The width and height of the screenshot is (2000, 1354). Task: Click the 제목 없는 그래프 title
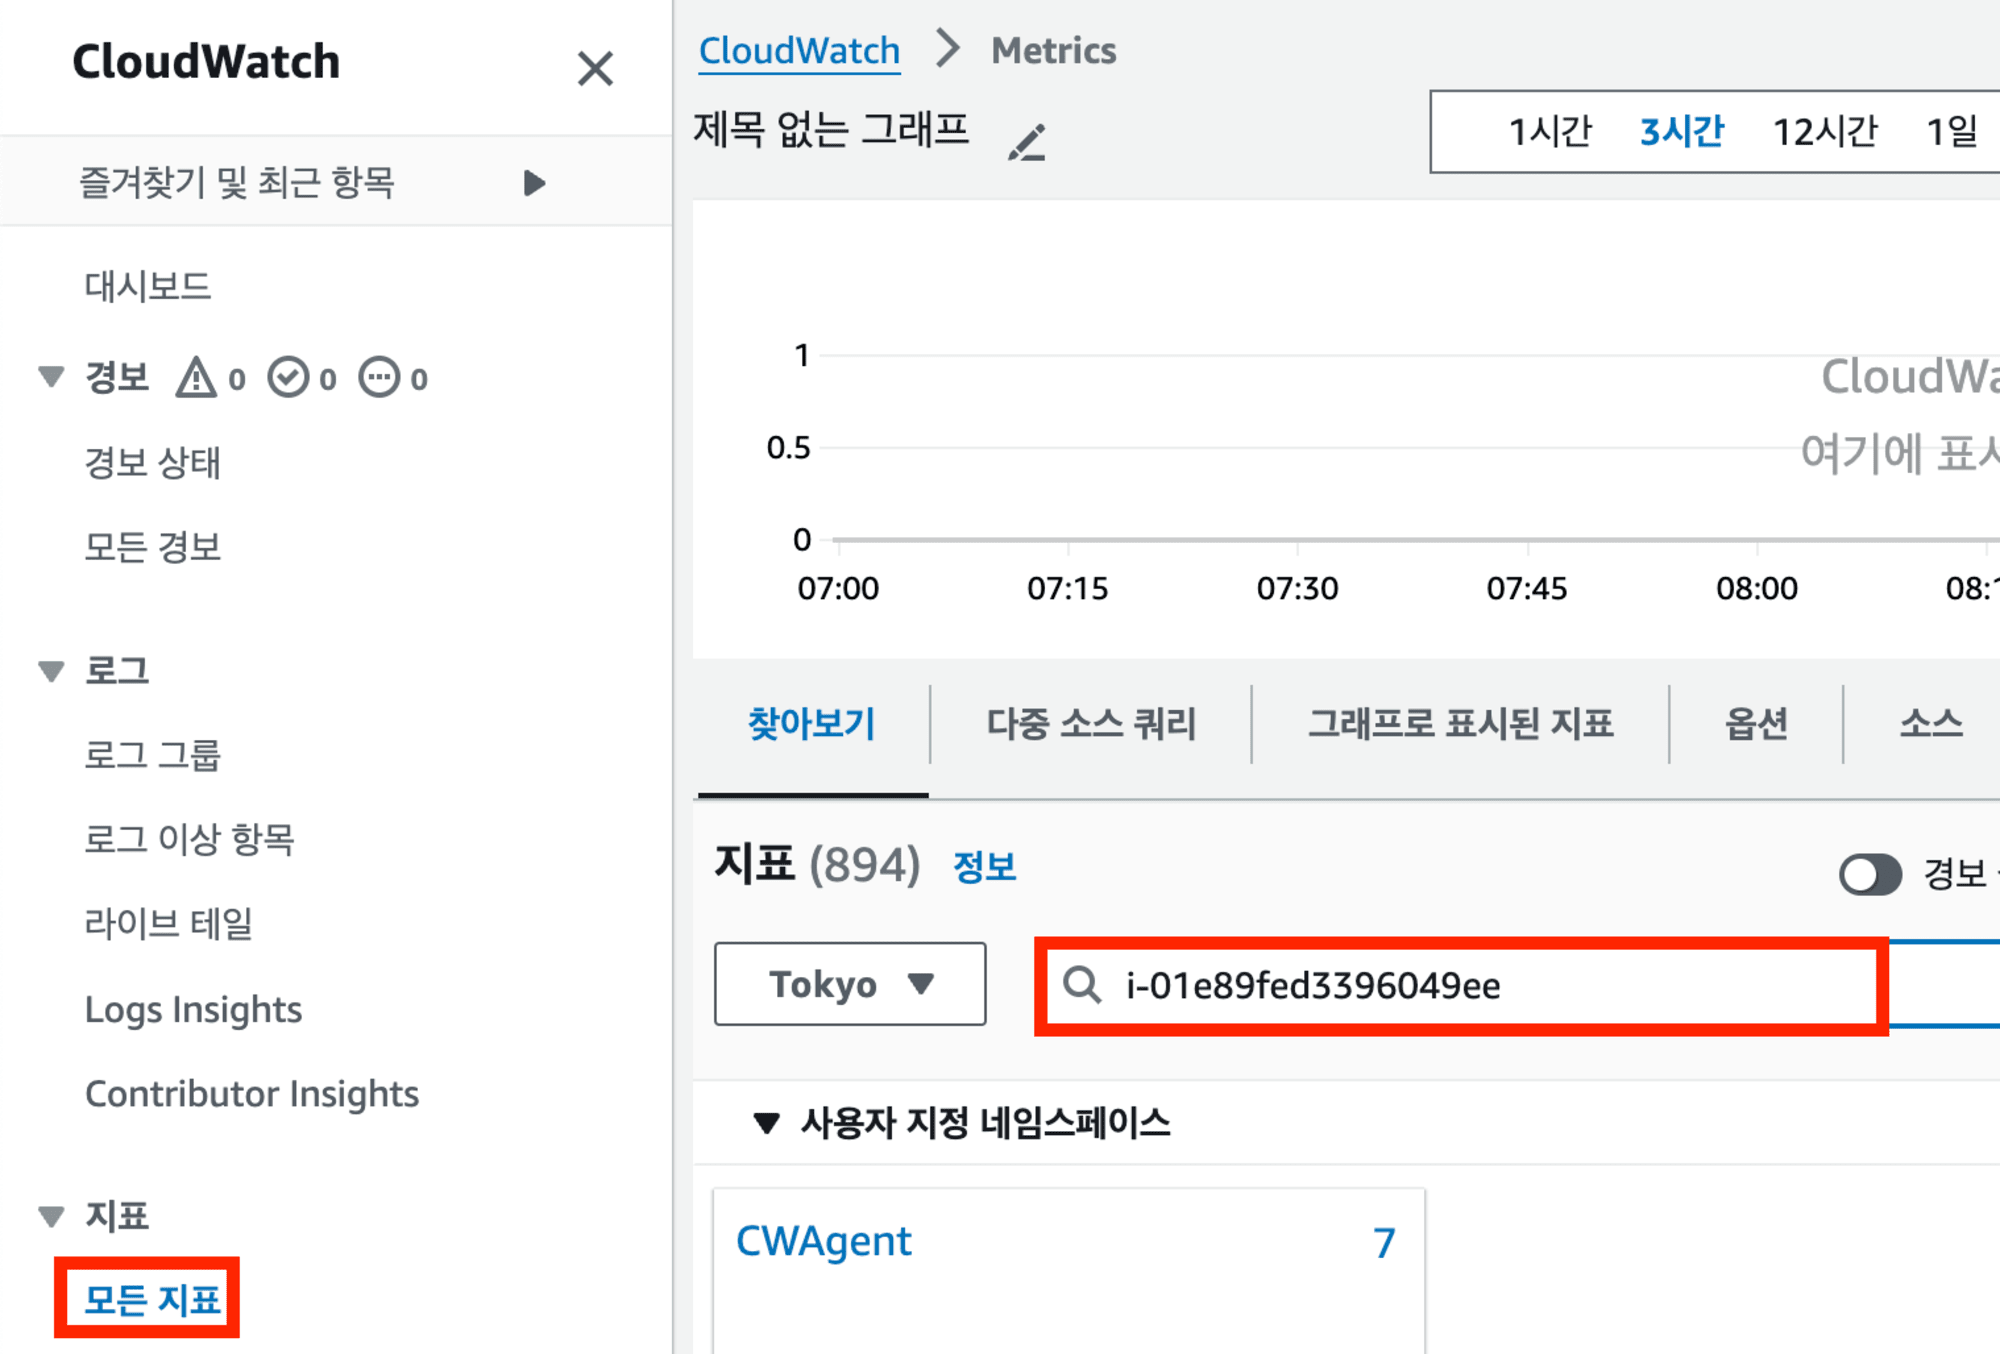[831, 130]
